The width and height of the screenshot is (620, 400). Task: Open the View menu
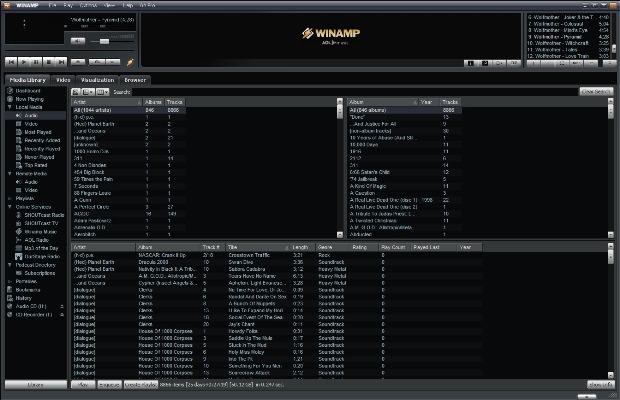(x=109, y=6)
